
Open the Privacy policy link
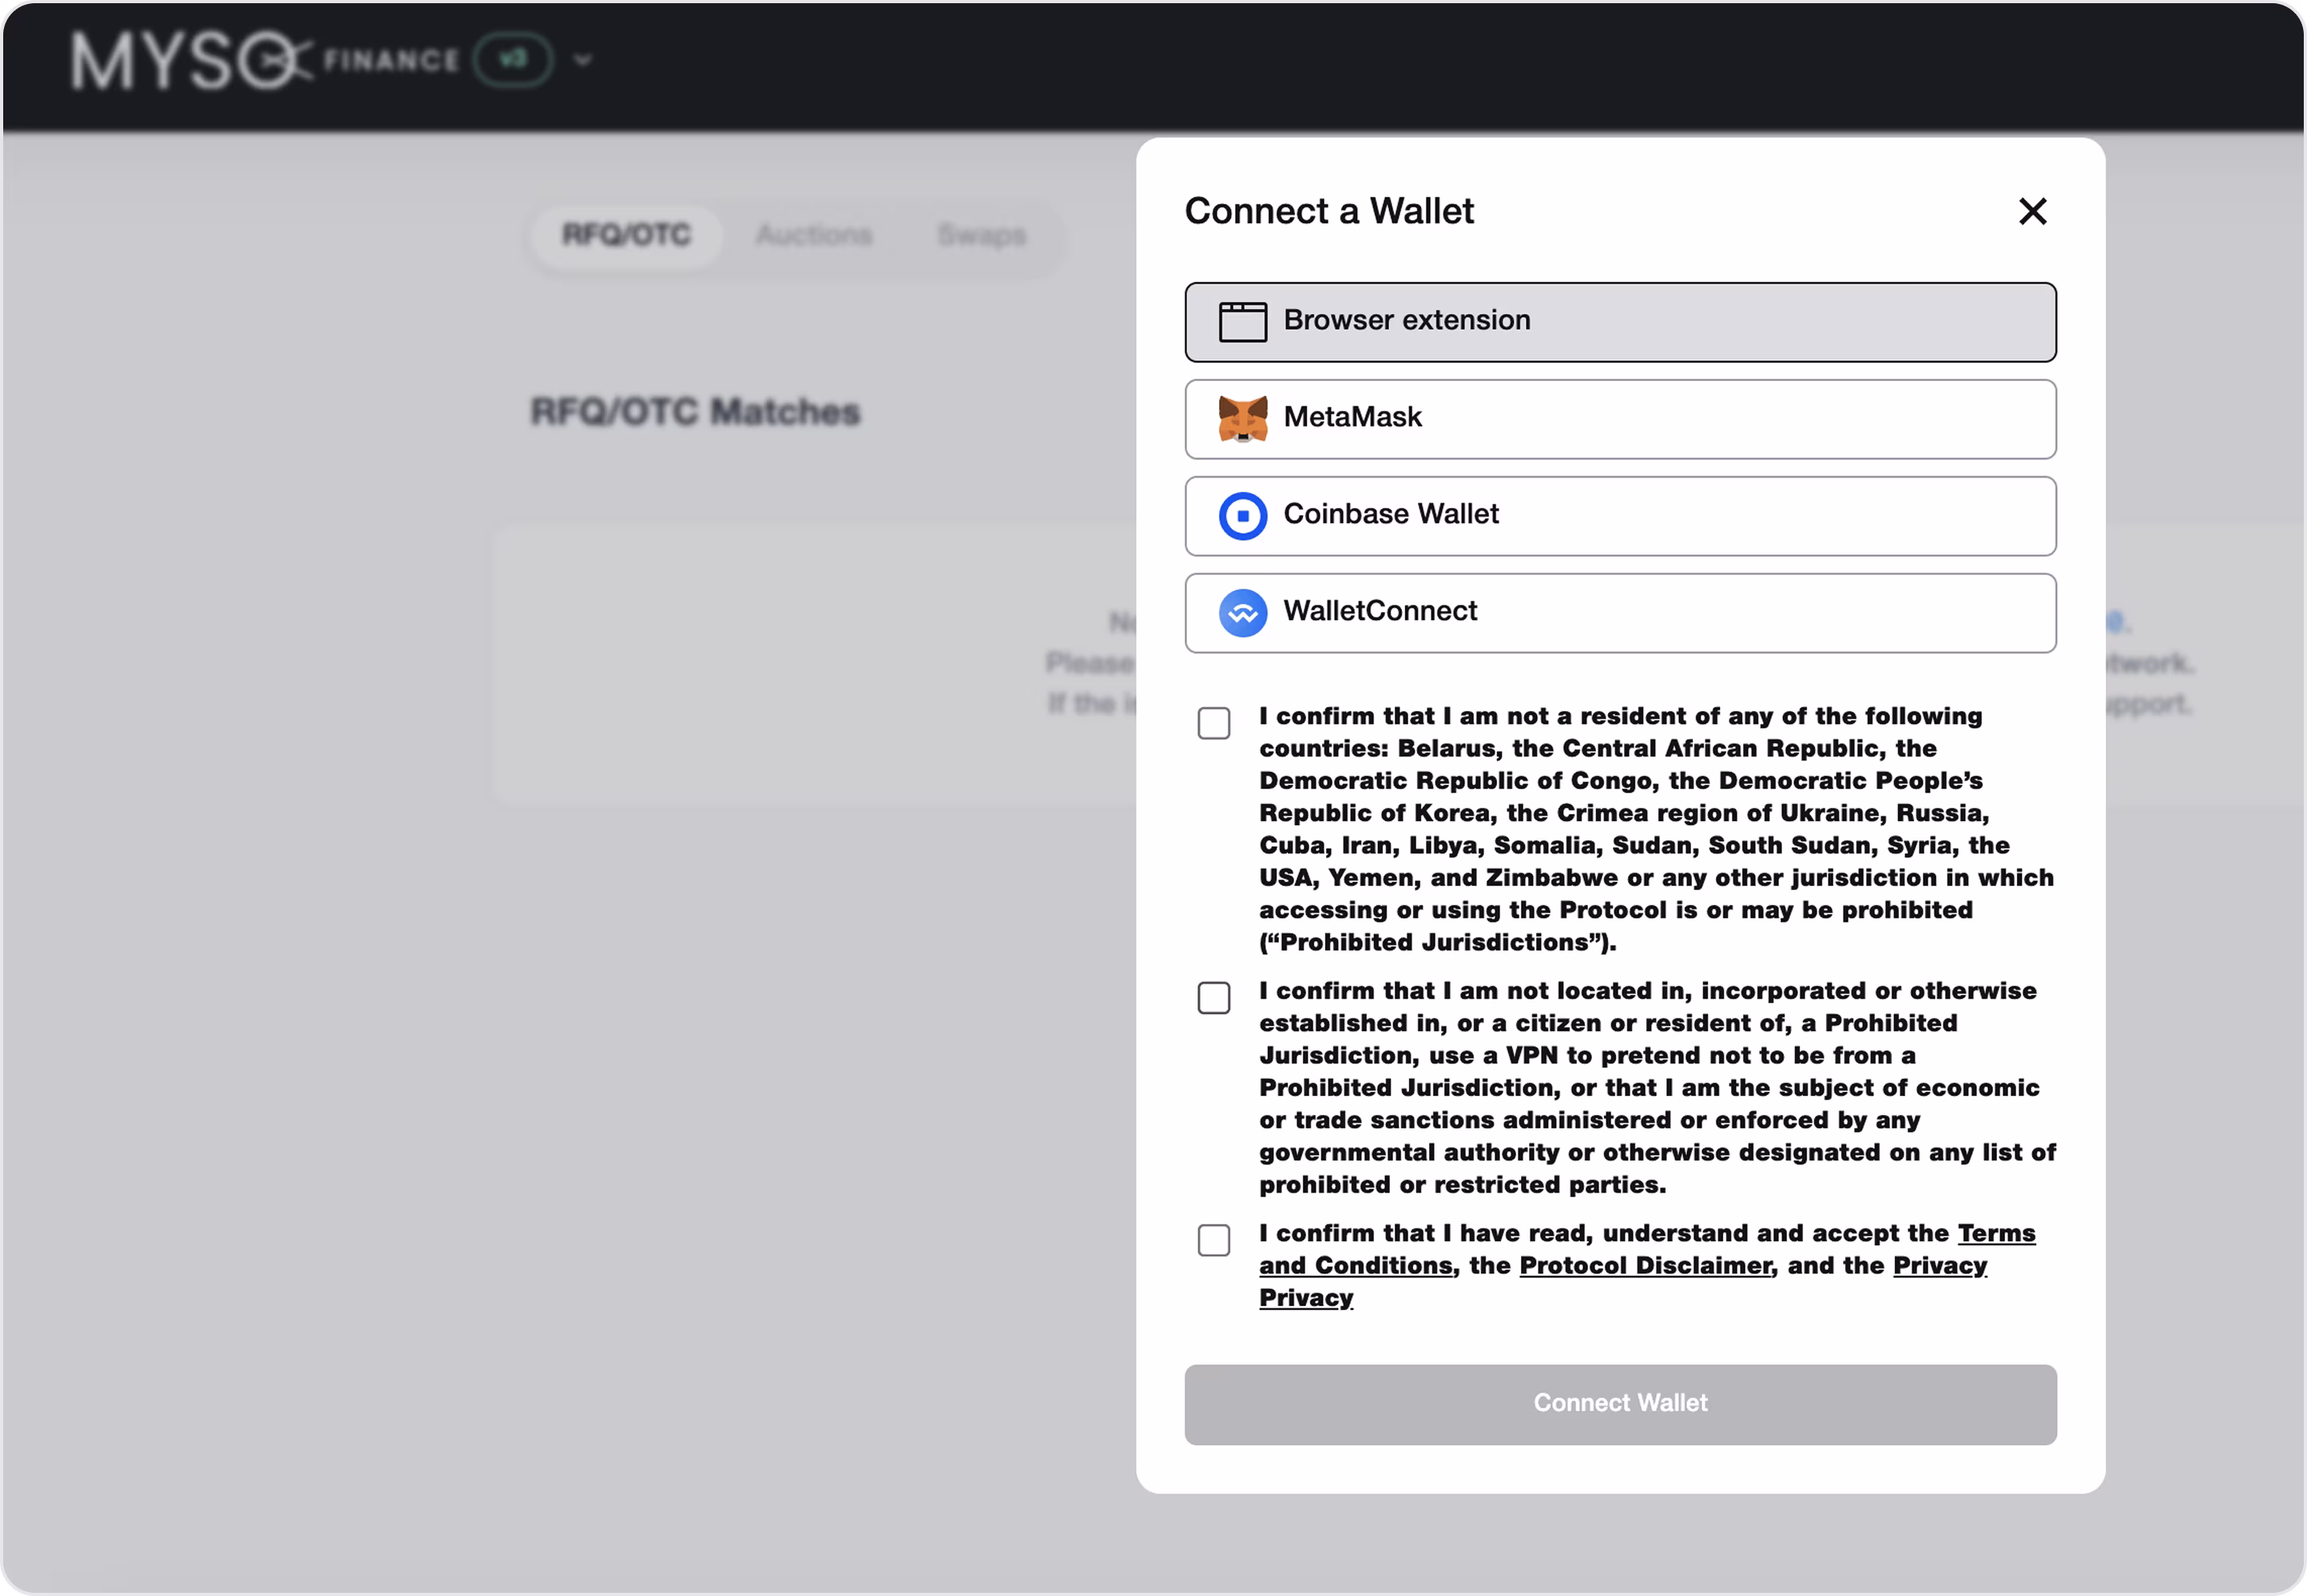click(x=1939, y=1265)
